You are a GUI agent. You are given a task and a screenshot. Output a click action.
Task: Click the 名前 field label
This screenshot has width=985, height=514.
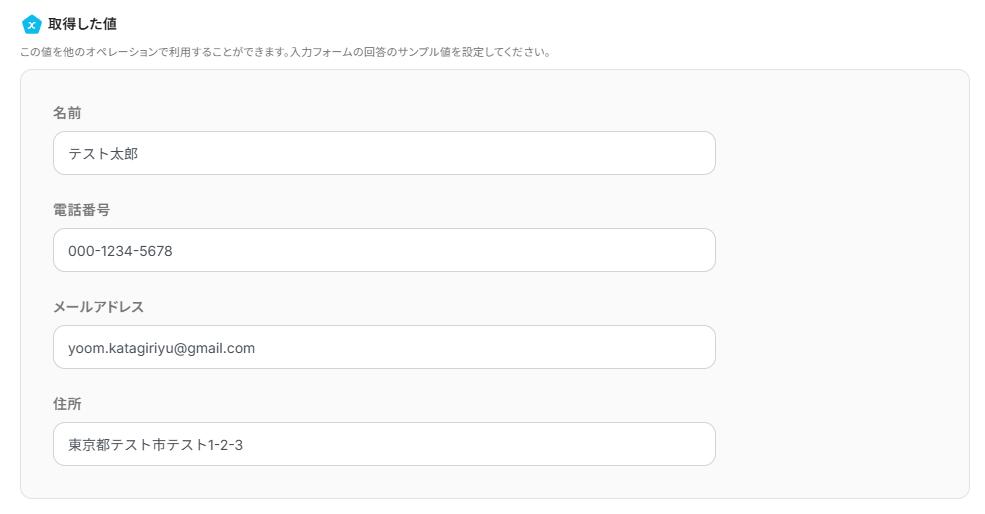67,113
